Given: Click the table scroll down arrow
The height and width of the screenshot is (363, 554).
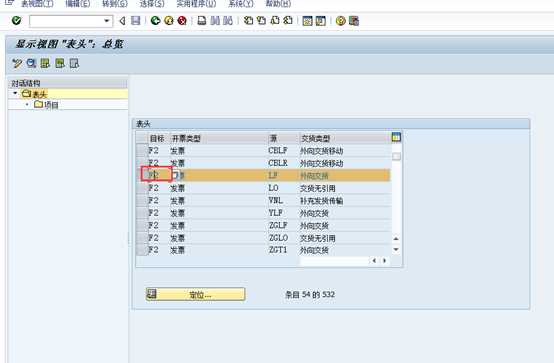Looking at the screenshot, I should click(396, 249).
